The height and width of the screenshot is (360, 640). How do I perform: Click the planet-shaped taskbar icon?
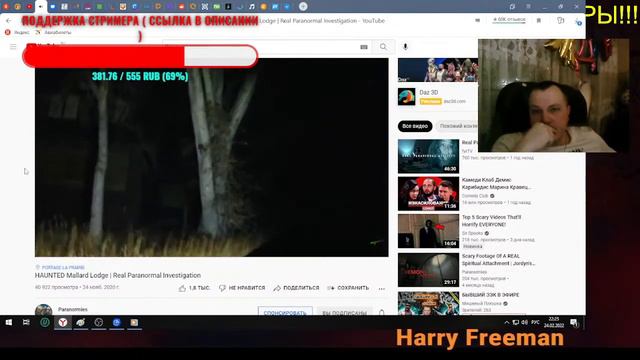point(80,322)
